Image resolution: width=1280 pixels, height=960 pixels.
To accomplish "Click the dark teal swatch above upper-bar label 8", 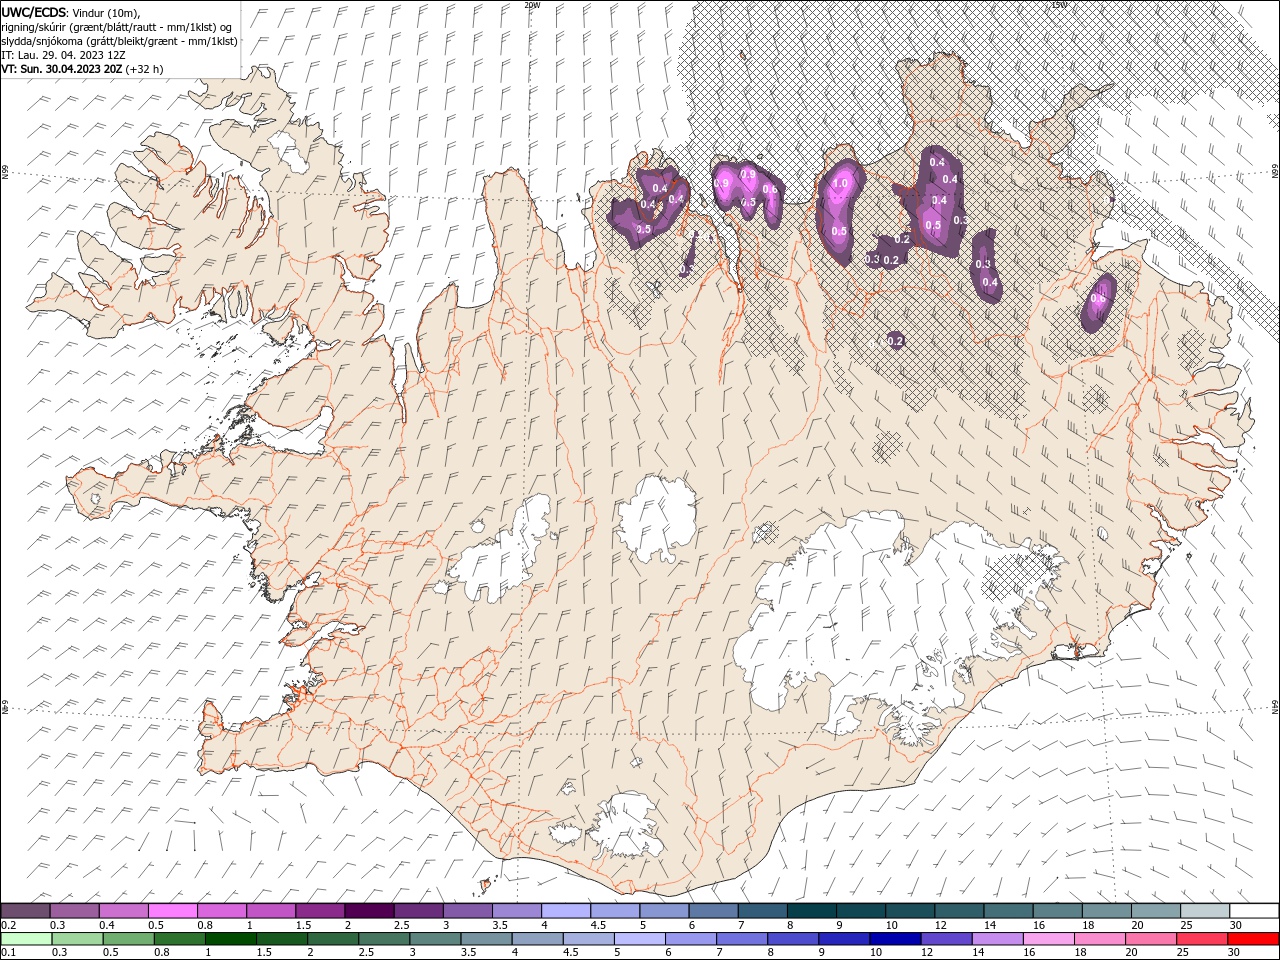I will [812, 911].
